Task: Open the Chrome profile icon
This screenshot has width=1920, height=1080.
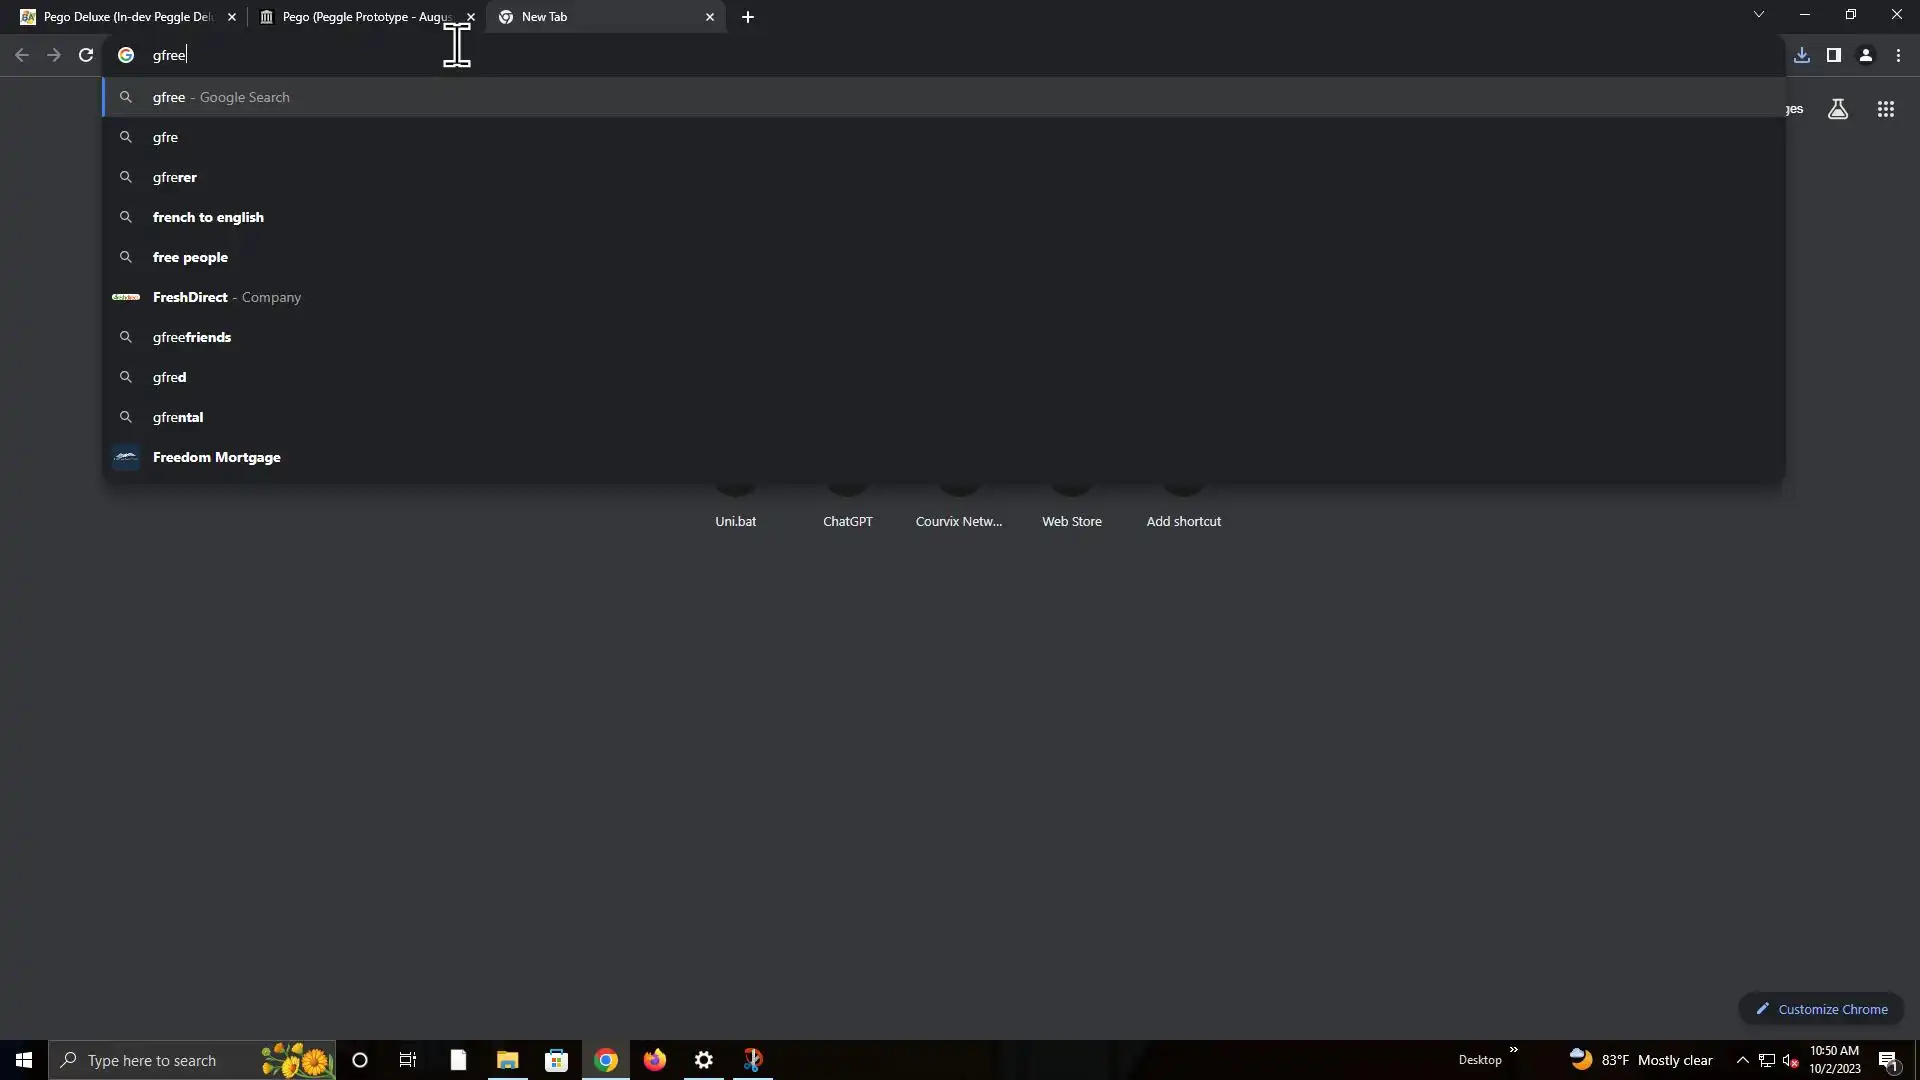Action: (1865, 55)
